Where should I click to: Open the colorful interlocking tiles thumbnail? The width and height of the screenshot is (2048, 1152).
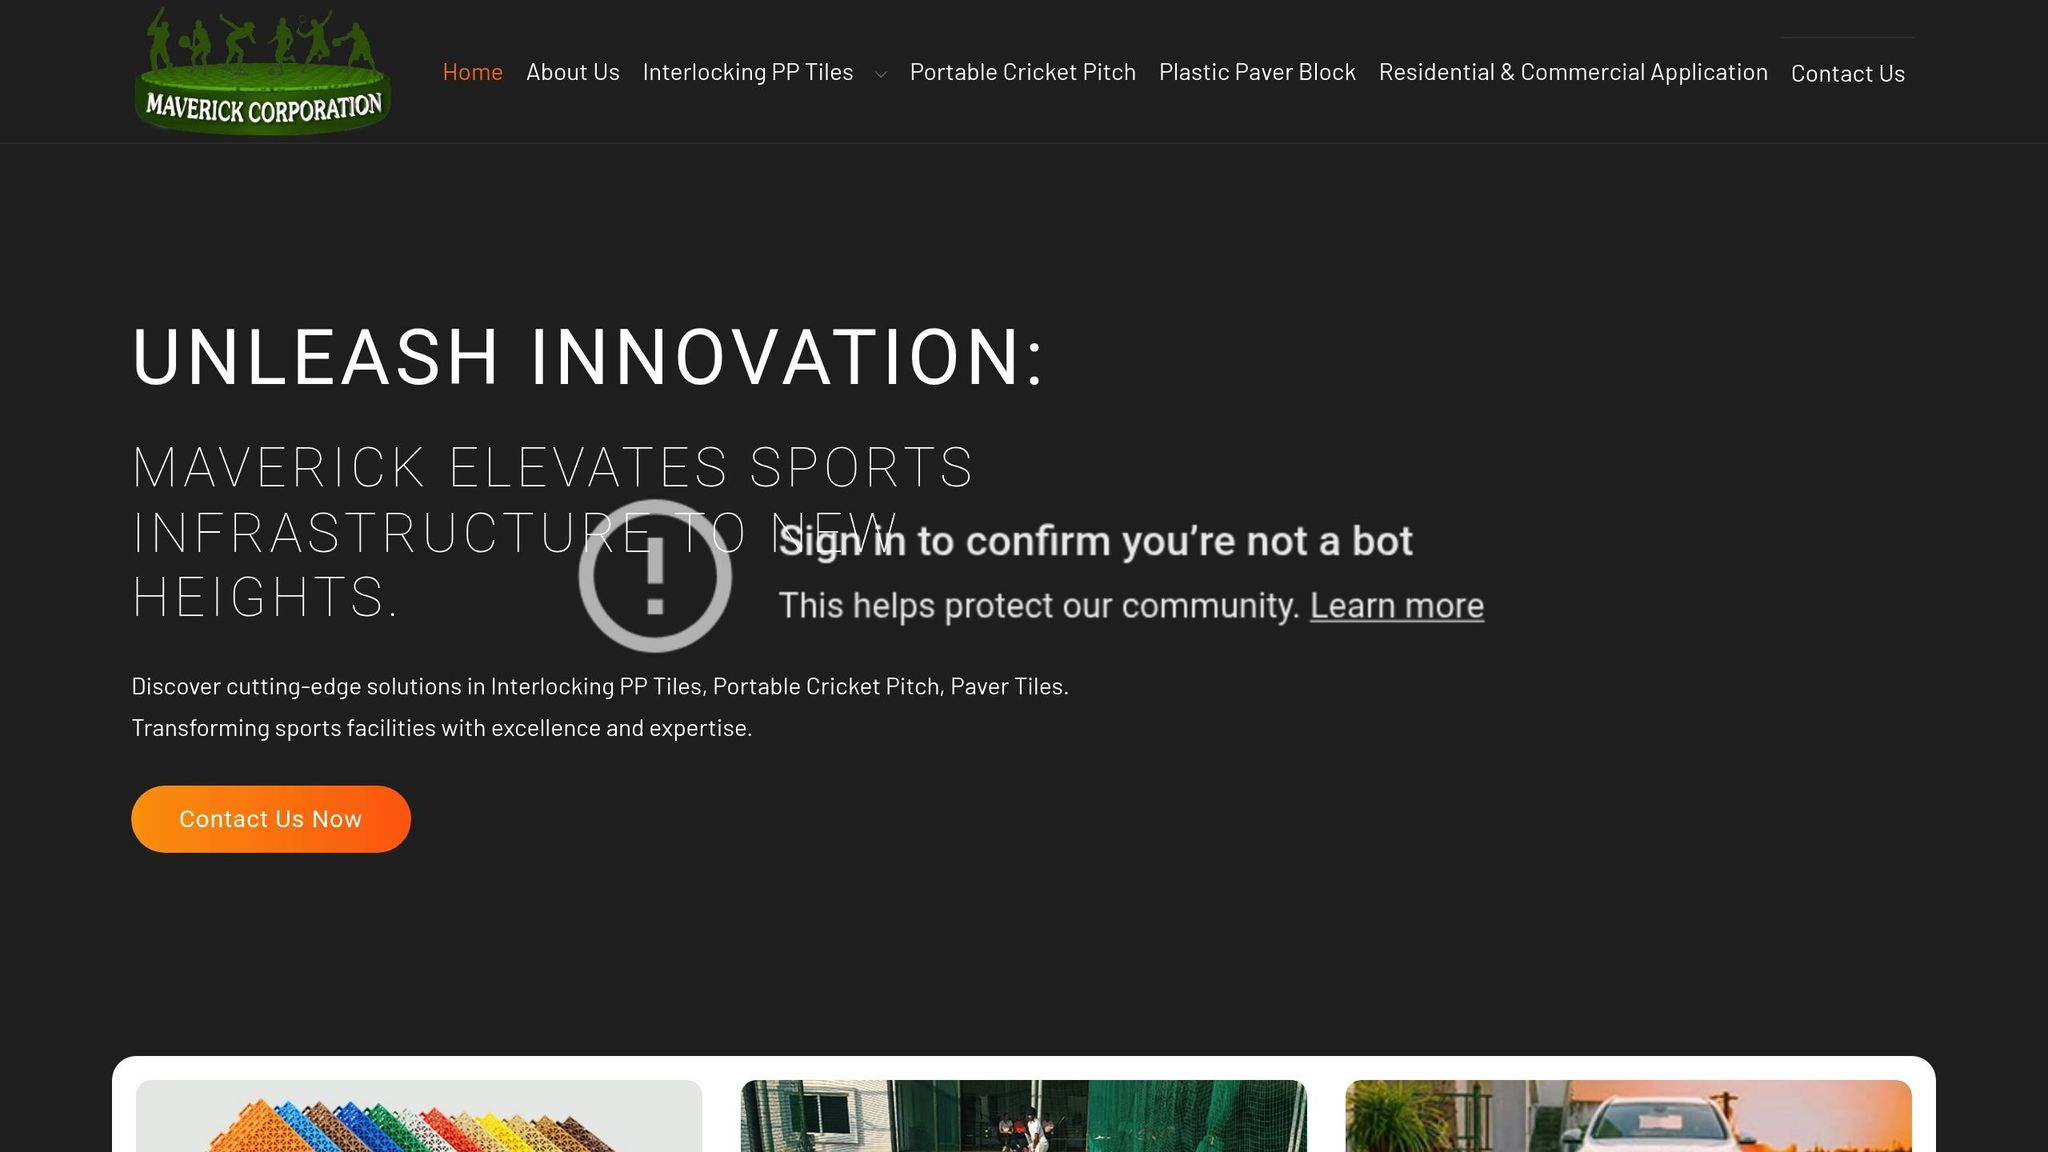point(419,1116)
